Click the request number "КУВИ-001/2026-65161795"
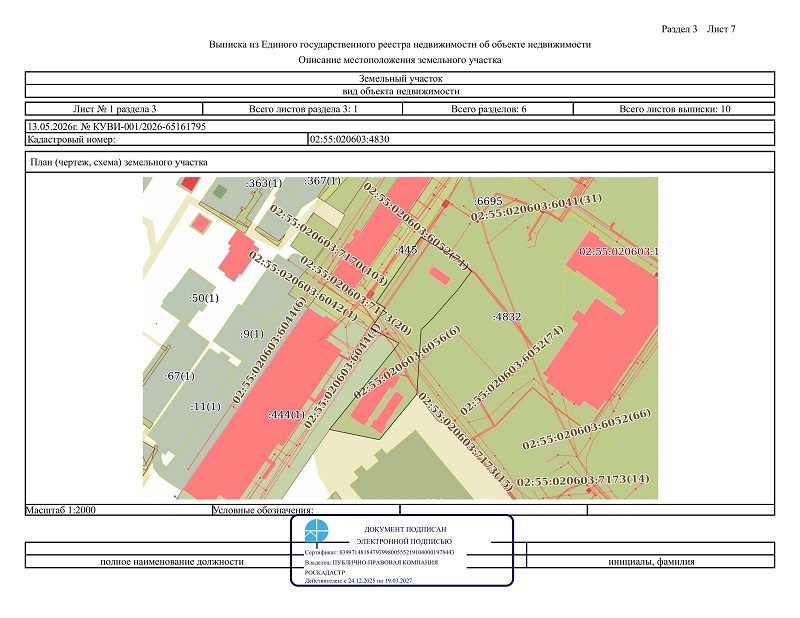This screenshot has width=800, height=618. (x=149, y=127)
